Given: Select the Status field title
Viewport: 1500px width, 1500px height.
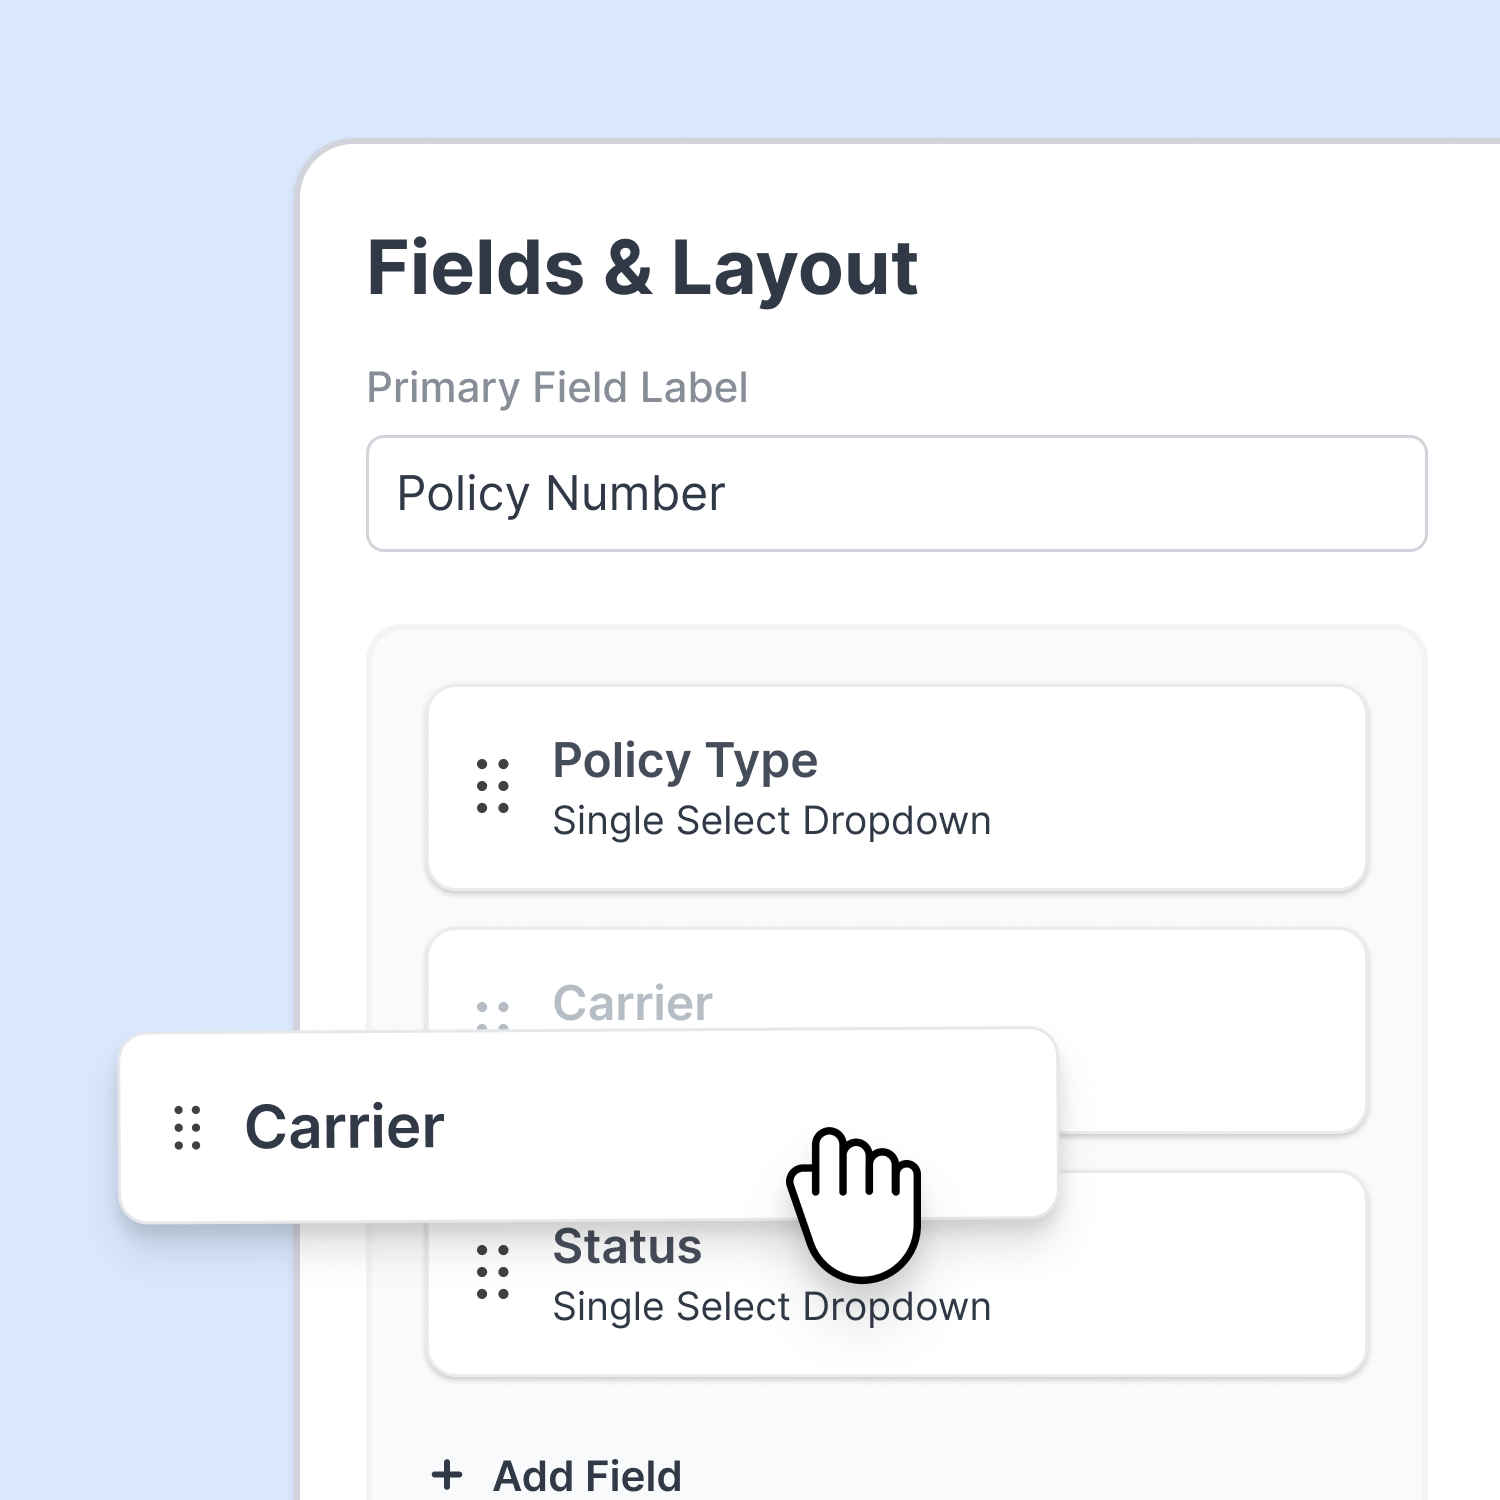Looking at the screenshot, I should [627, 1246].
